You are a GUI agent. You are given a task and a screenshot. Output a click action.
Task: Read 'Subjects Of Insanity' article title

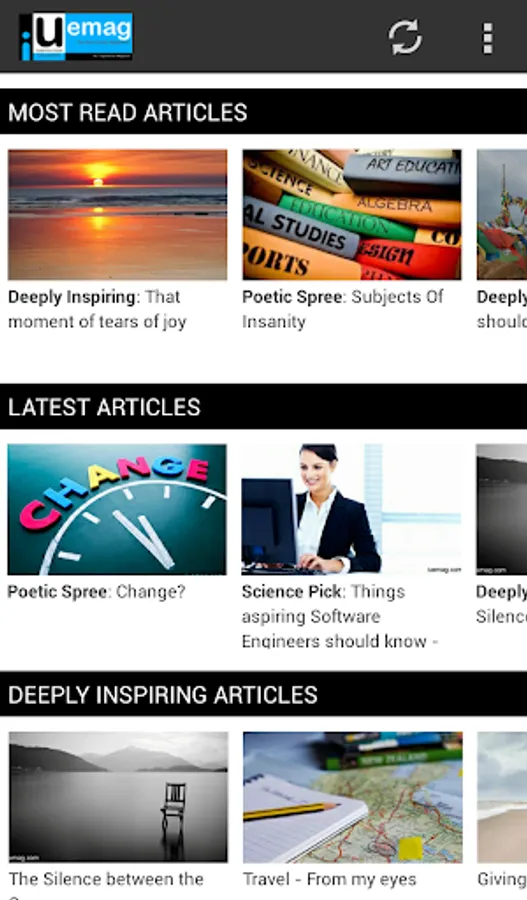(343, 309)
